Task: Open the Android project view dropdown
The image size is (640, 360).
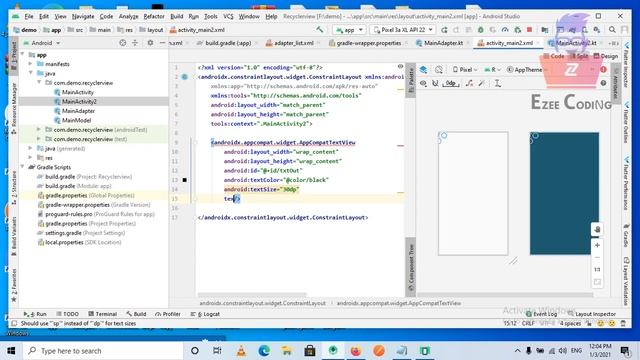Action: [42, 43]
